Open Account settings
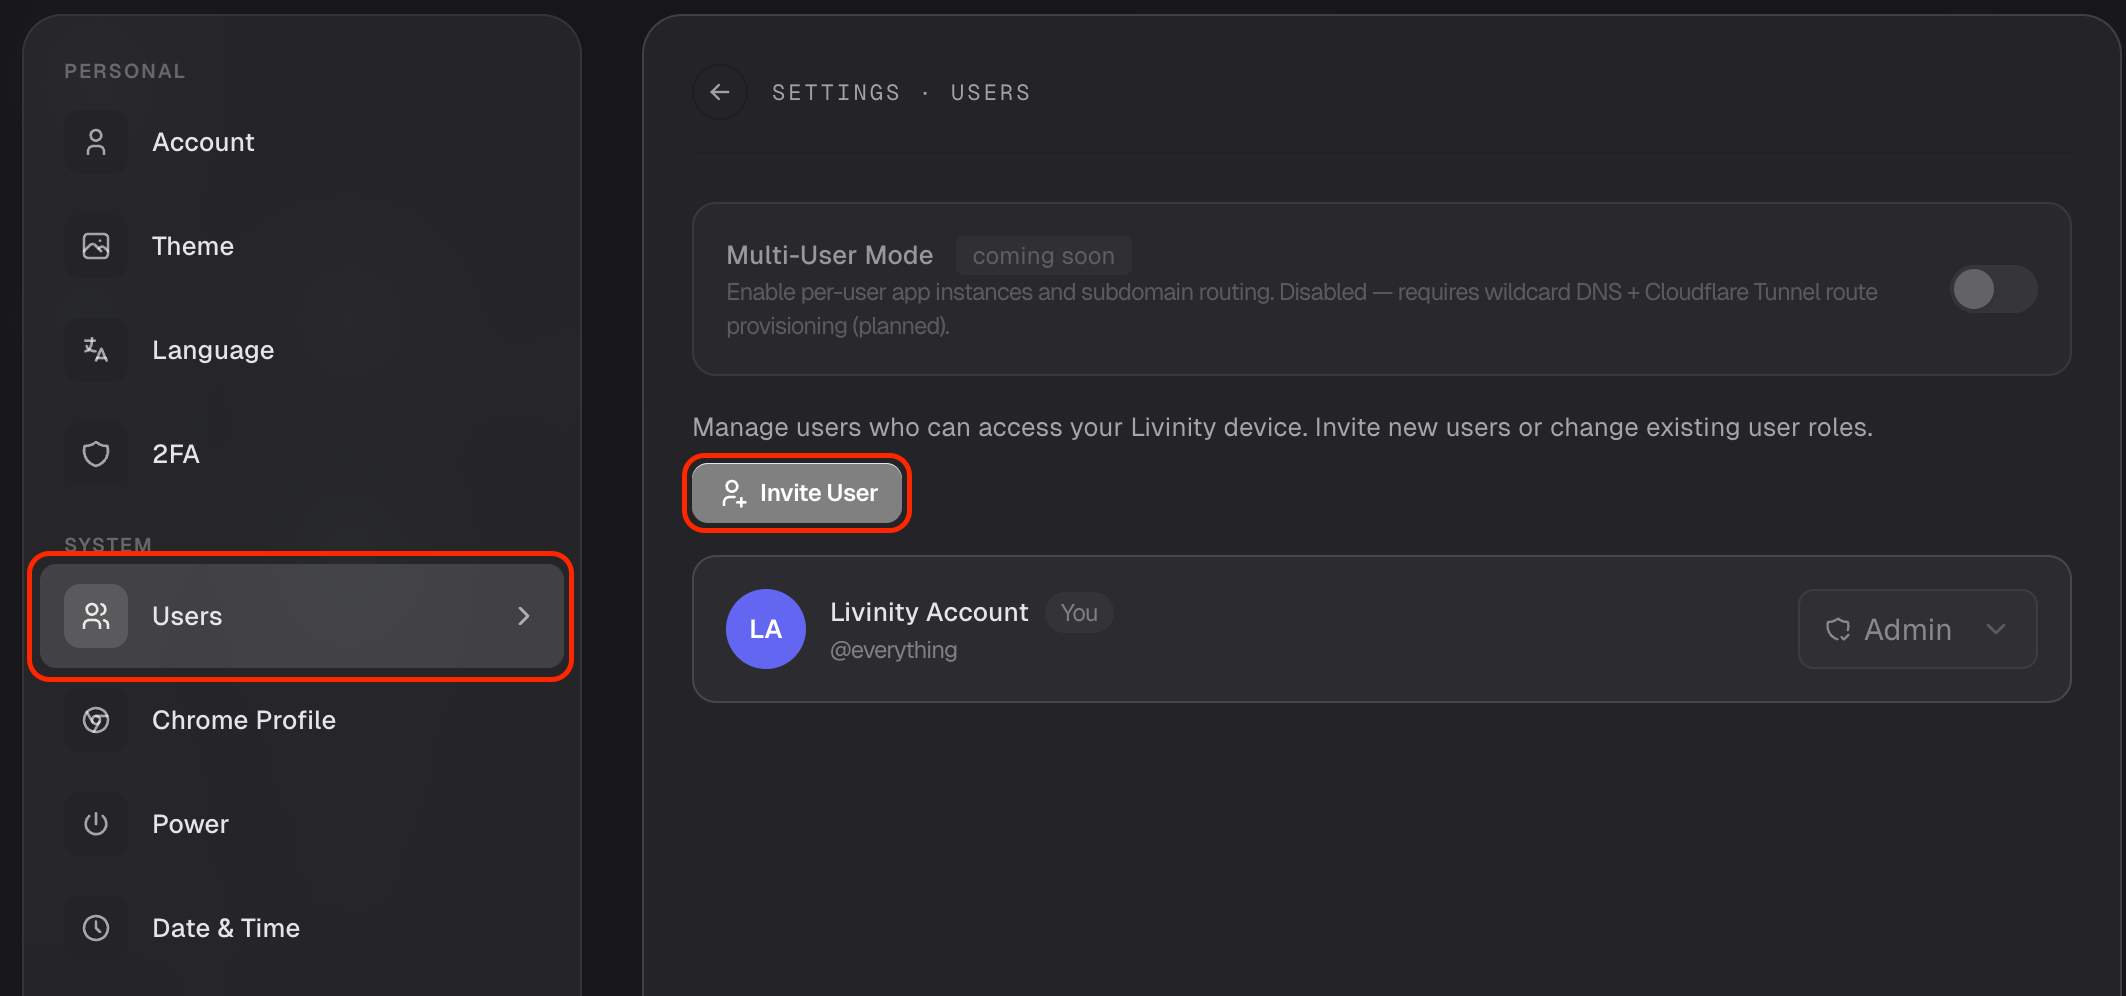Screen dimensions: 2126x996 pyautogui.click(x=301, y=142)
